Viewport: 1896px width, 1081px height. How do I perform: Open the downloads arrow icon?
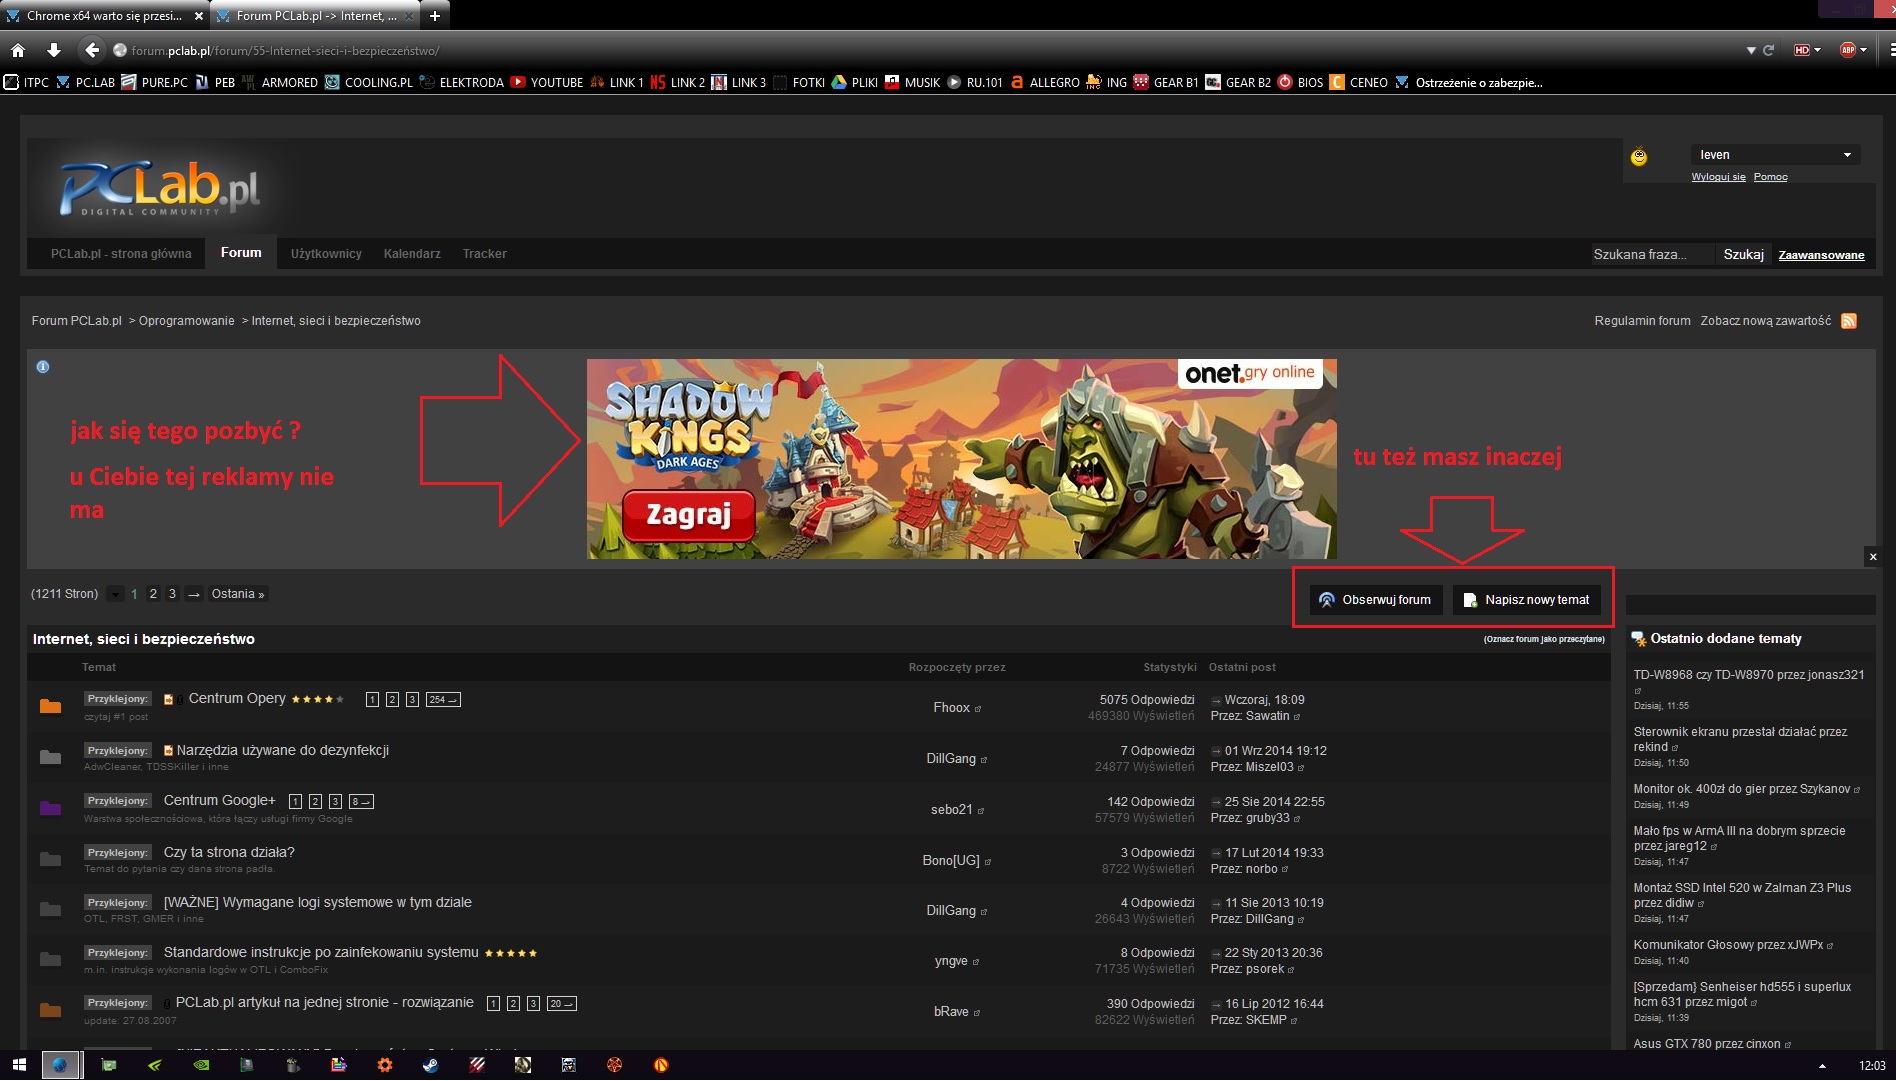point(54,50)
